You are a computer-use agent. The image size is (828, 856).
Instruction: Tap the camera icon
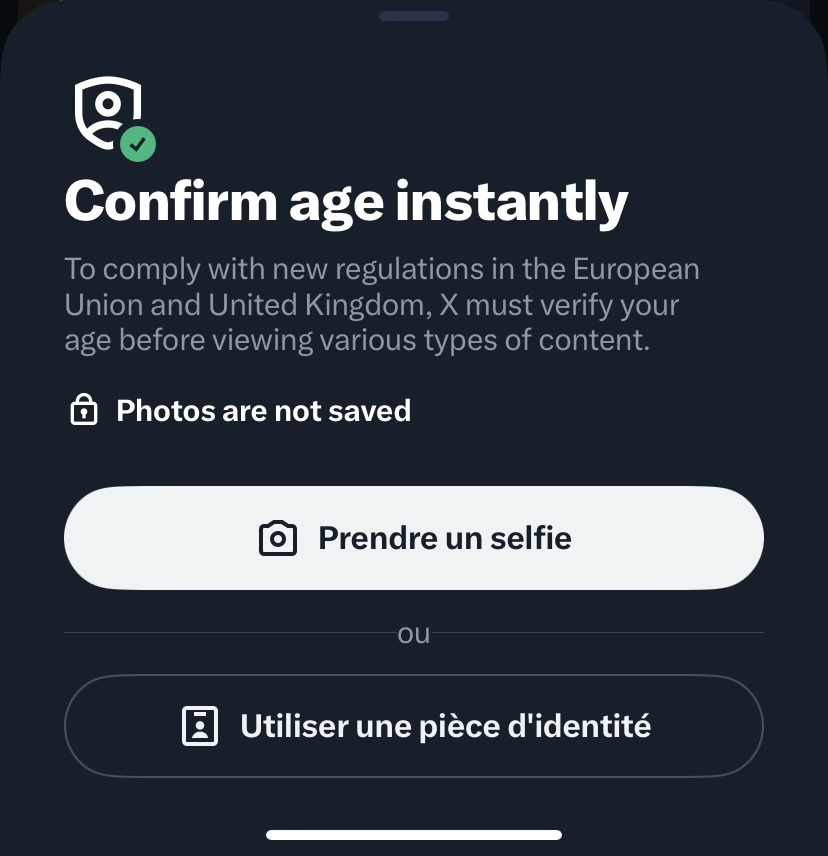(x=277, y=538)
